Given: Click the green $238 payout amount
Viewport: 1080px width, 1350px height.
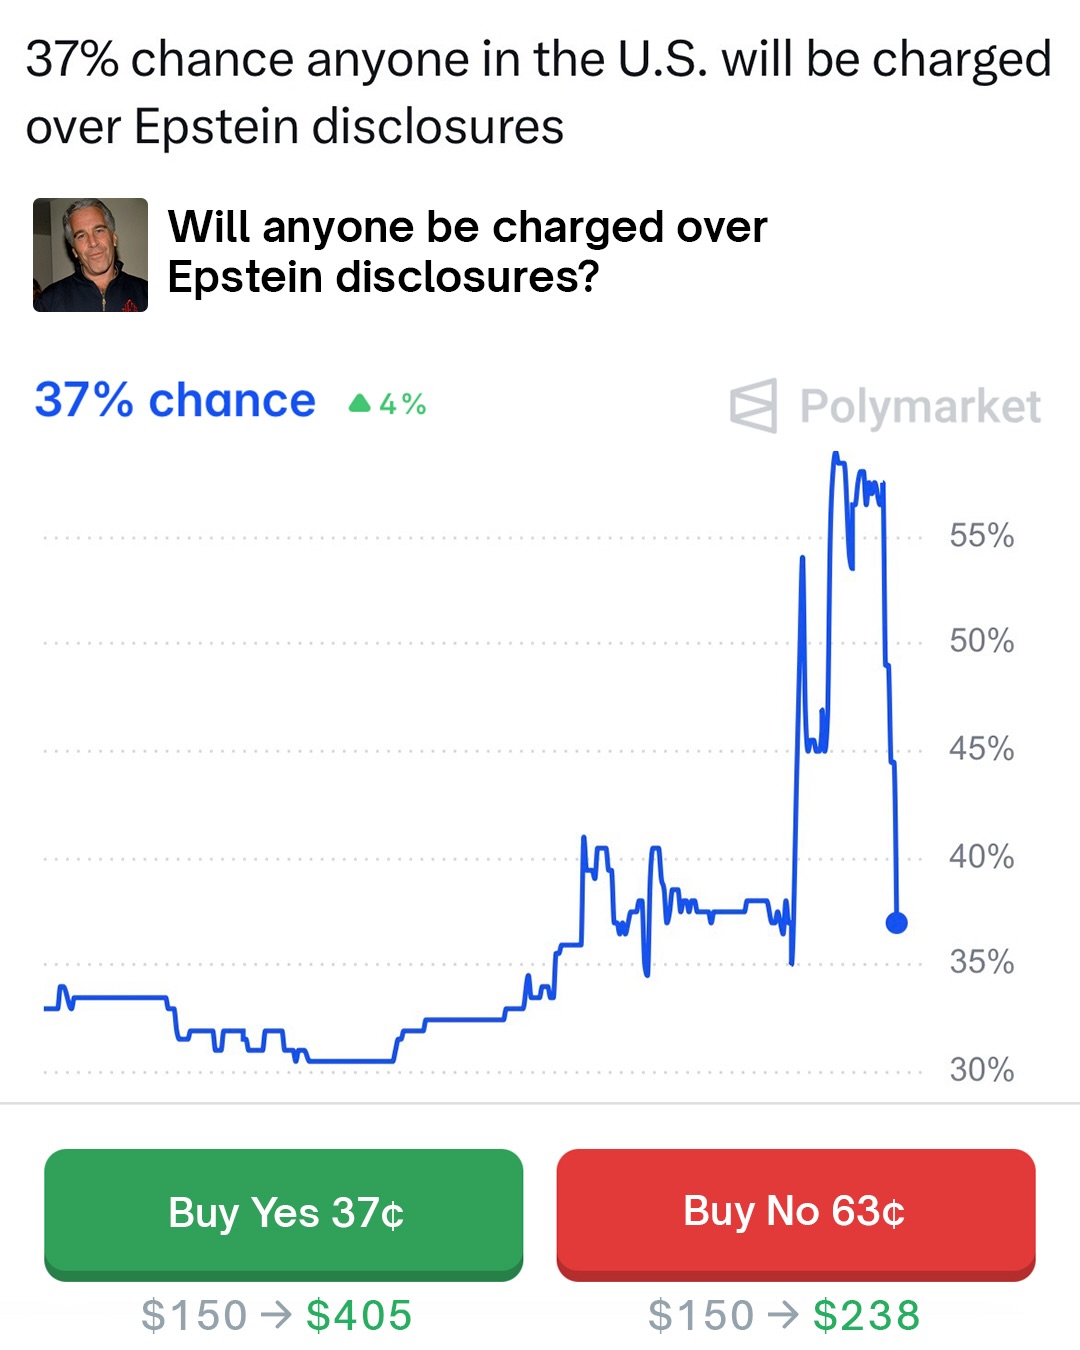Looking at the screenshot, I should tap(866, 1315).
